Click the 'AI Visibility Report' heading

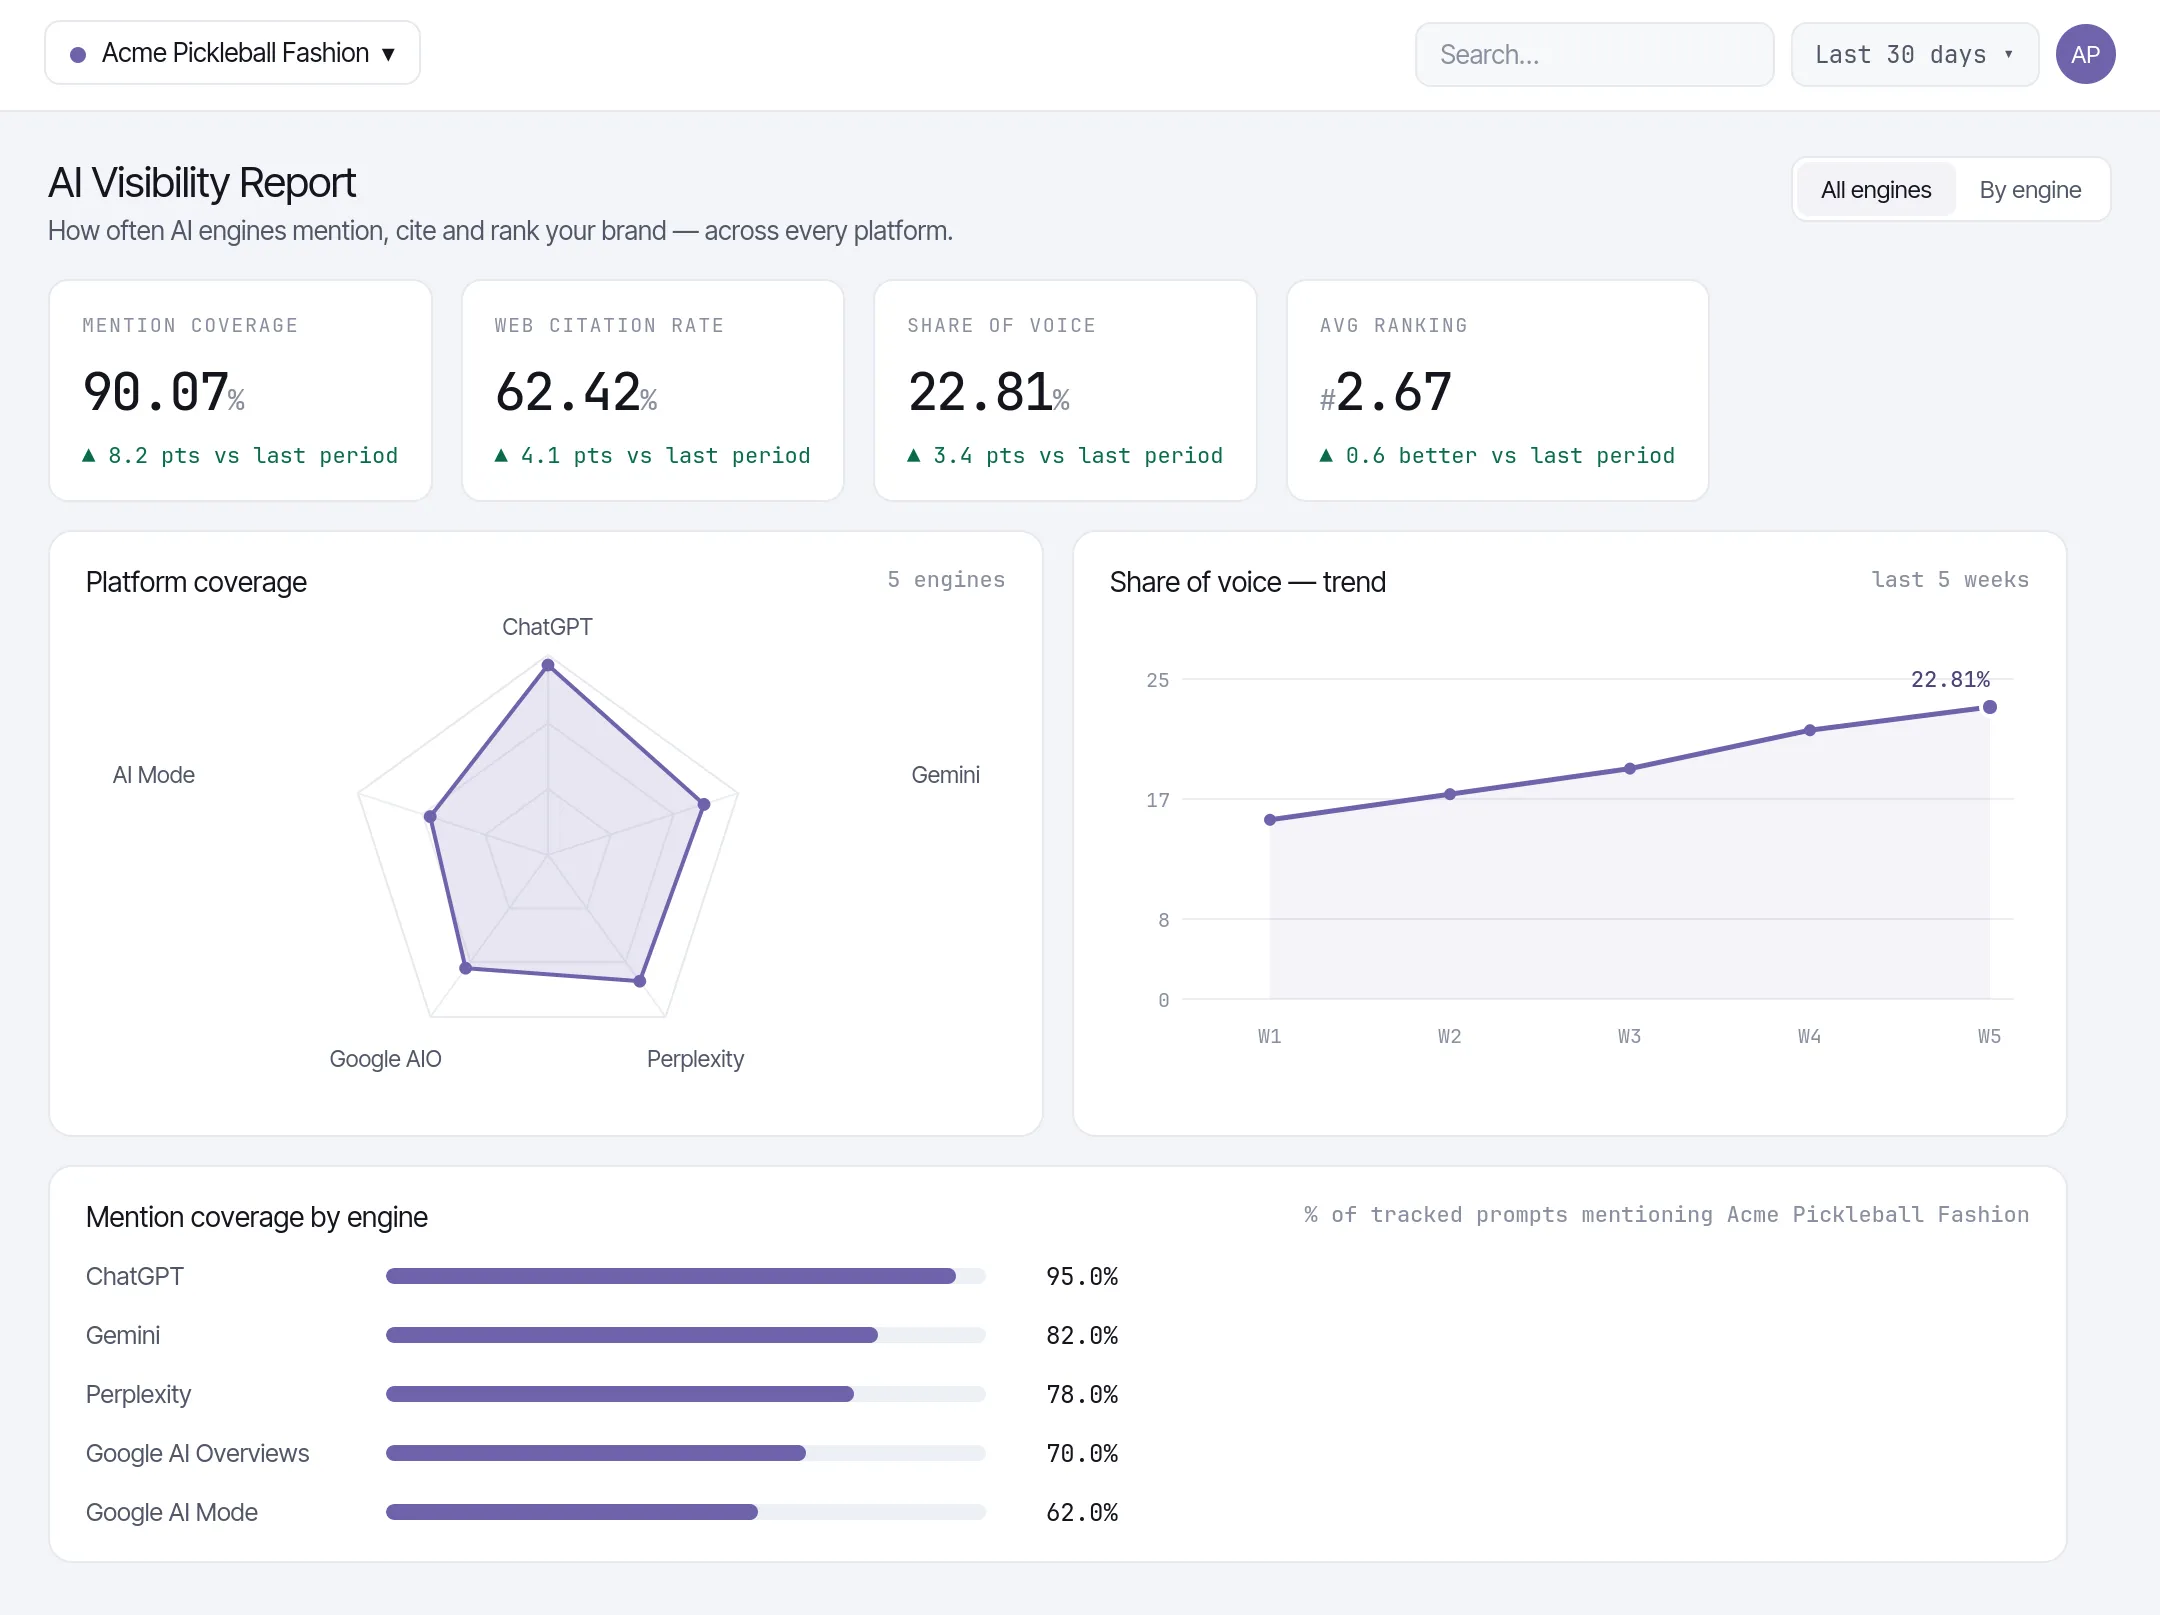point(202,183)
